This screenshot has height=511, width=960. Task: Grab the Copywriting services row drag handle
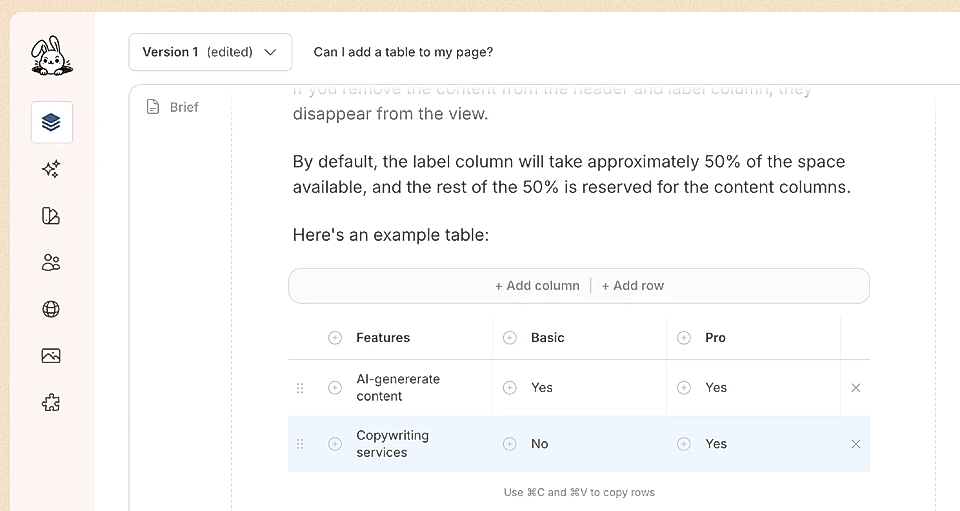[300, 444]
